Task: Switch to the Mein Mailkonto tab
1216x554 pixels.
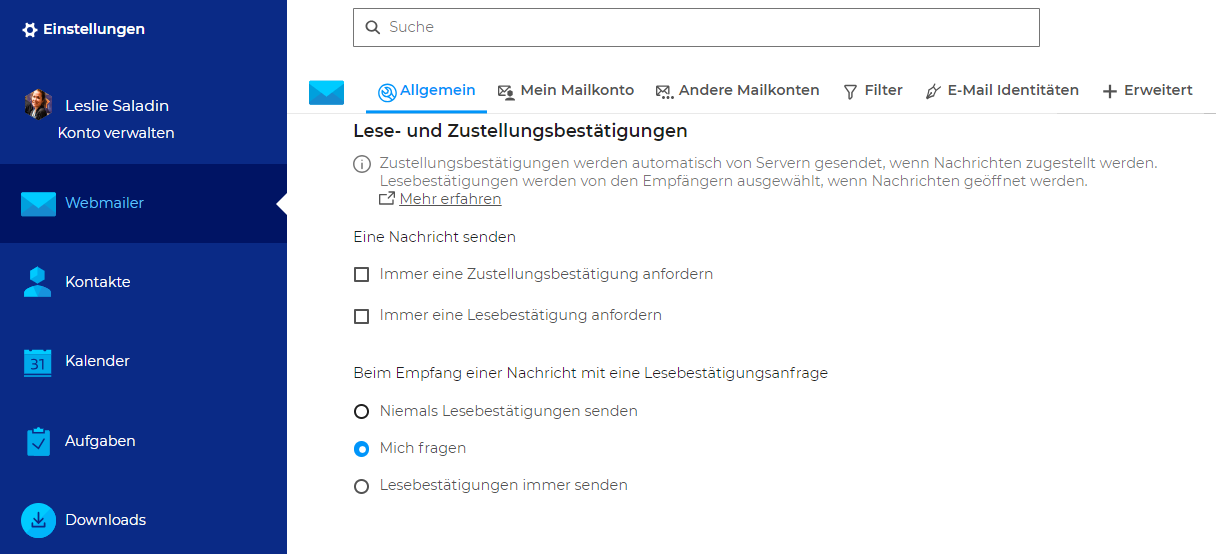Action: pyautogui.click(x=566, y=91)
